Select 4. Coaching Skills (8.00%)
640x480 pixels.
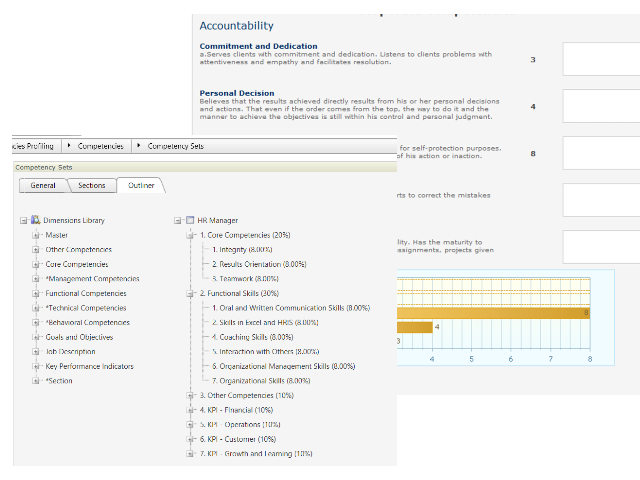(x=253, y=337)
